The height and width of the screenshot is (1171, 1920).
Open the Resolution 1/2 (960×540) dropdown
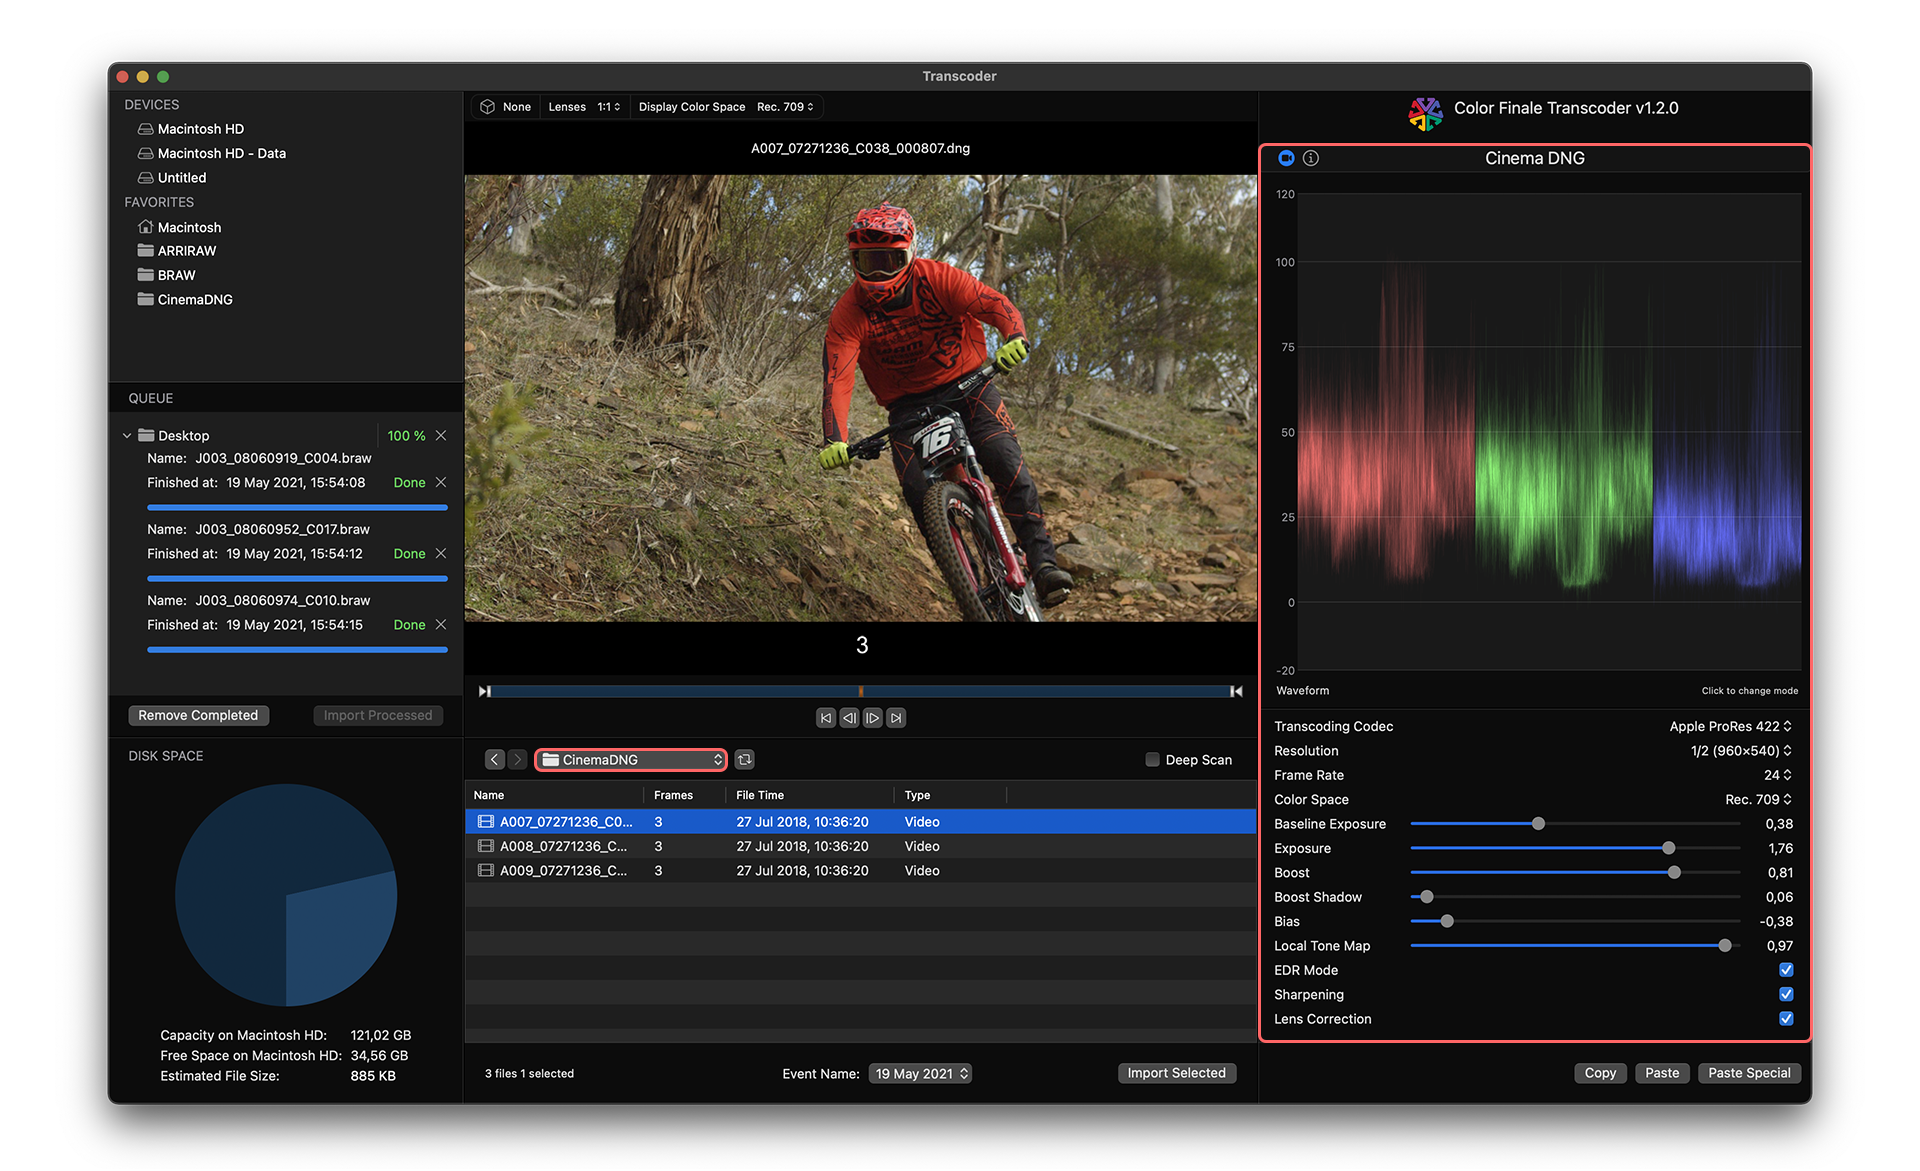coord(1741,751)
